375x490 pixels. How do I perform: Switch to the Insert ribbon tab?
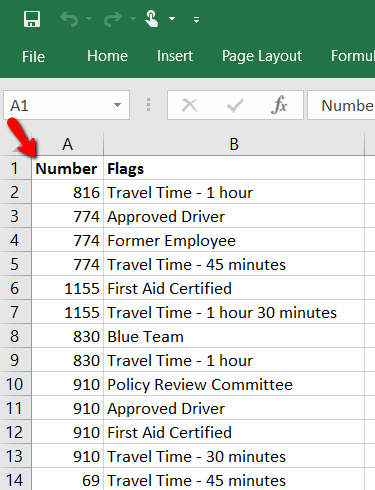(175, 56)
